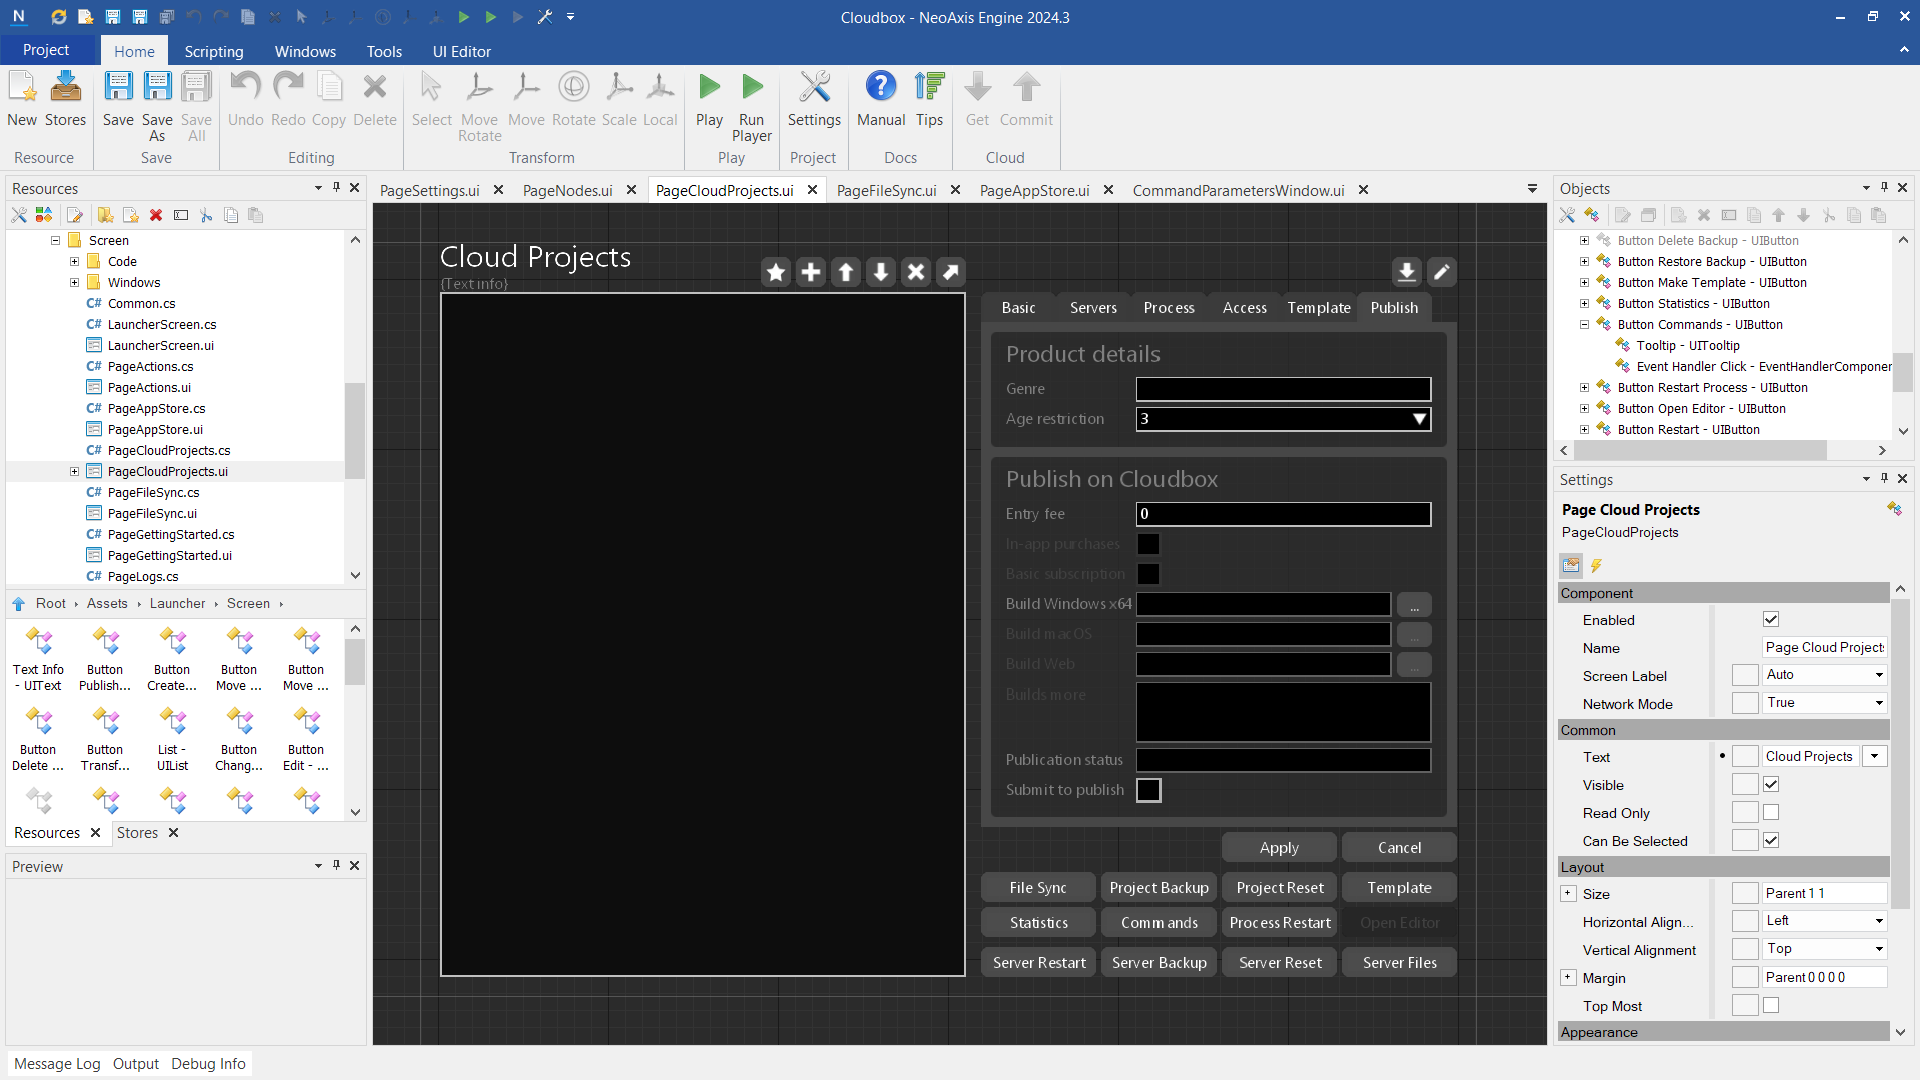
Task: Click the lightning events icon in Settings
Action: coord(1597,566)
